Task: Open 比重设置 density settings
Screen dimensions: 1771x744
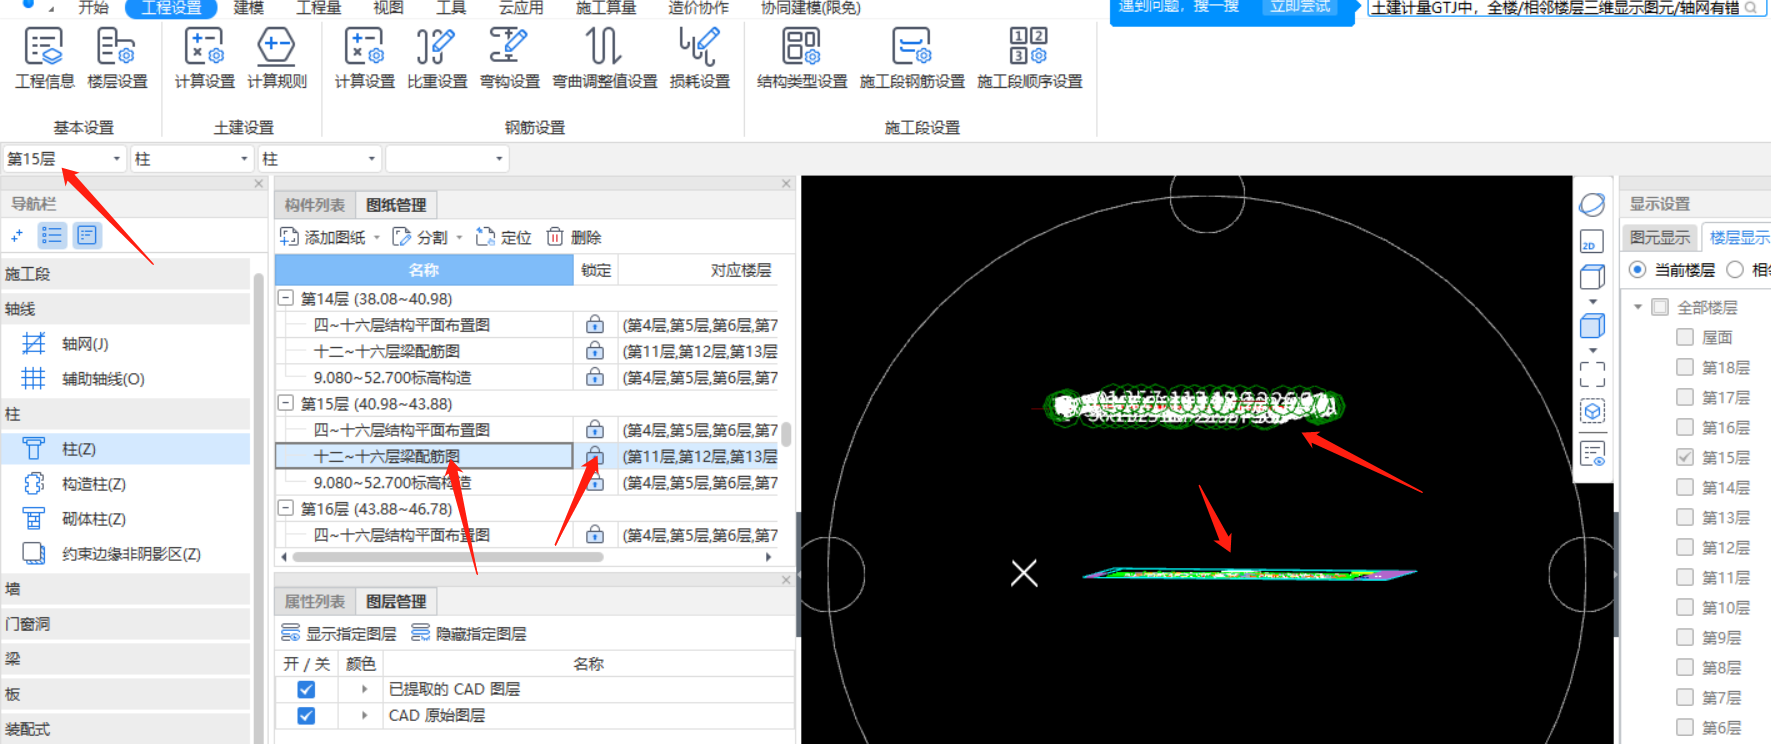Action: [x=437, y=58]
